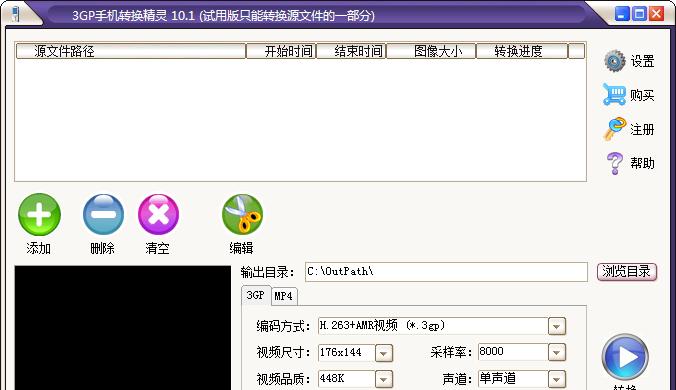Click the 输出目录 path input field
The width and height of the screenshot is (676, 390).
pos(446,271)
